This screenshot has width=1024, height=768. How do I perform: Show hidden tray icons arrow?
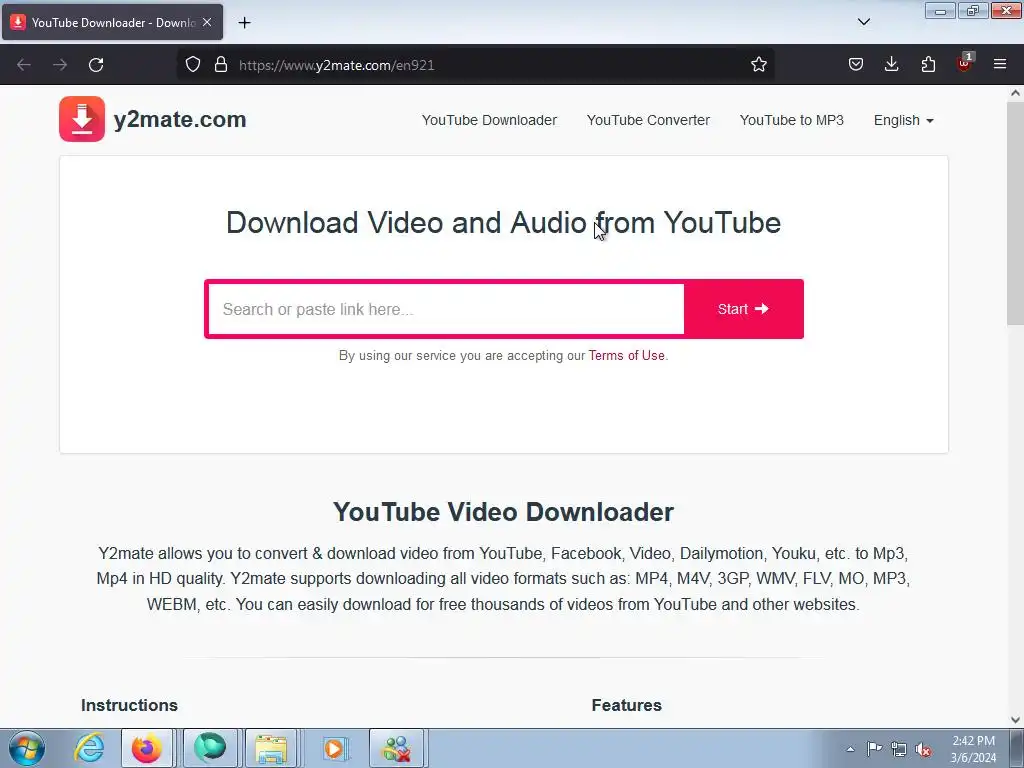click(850, 749)
